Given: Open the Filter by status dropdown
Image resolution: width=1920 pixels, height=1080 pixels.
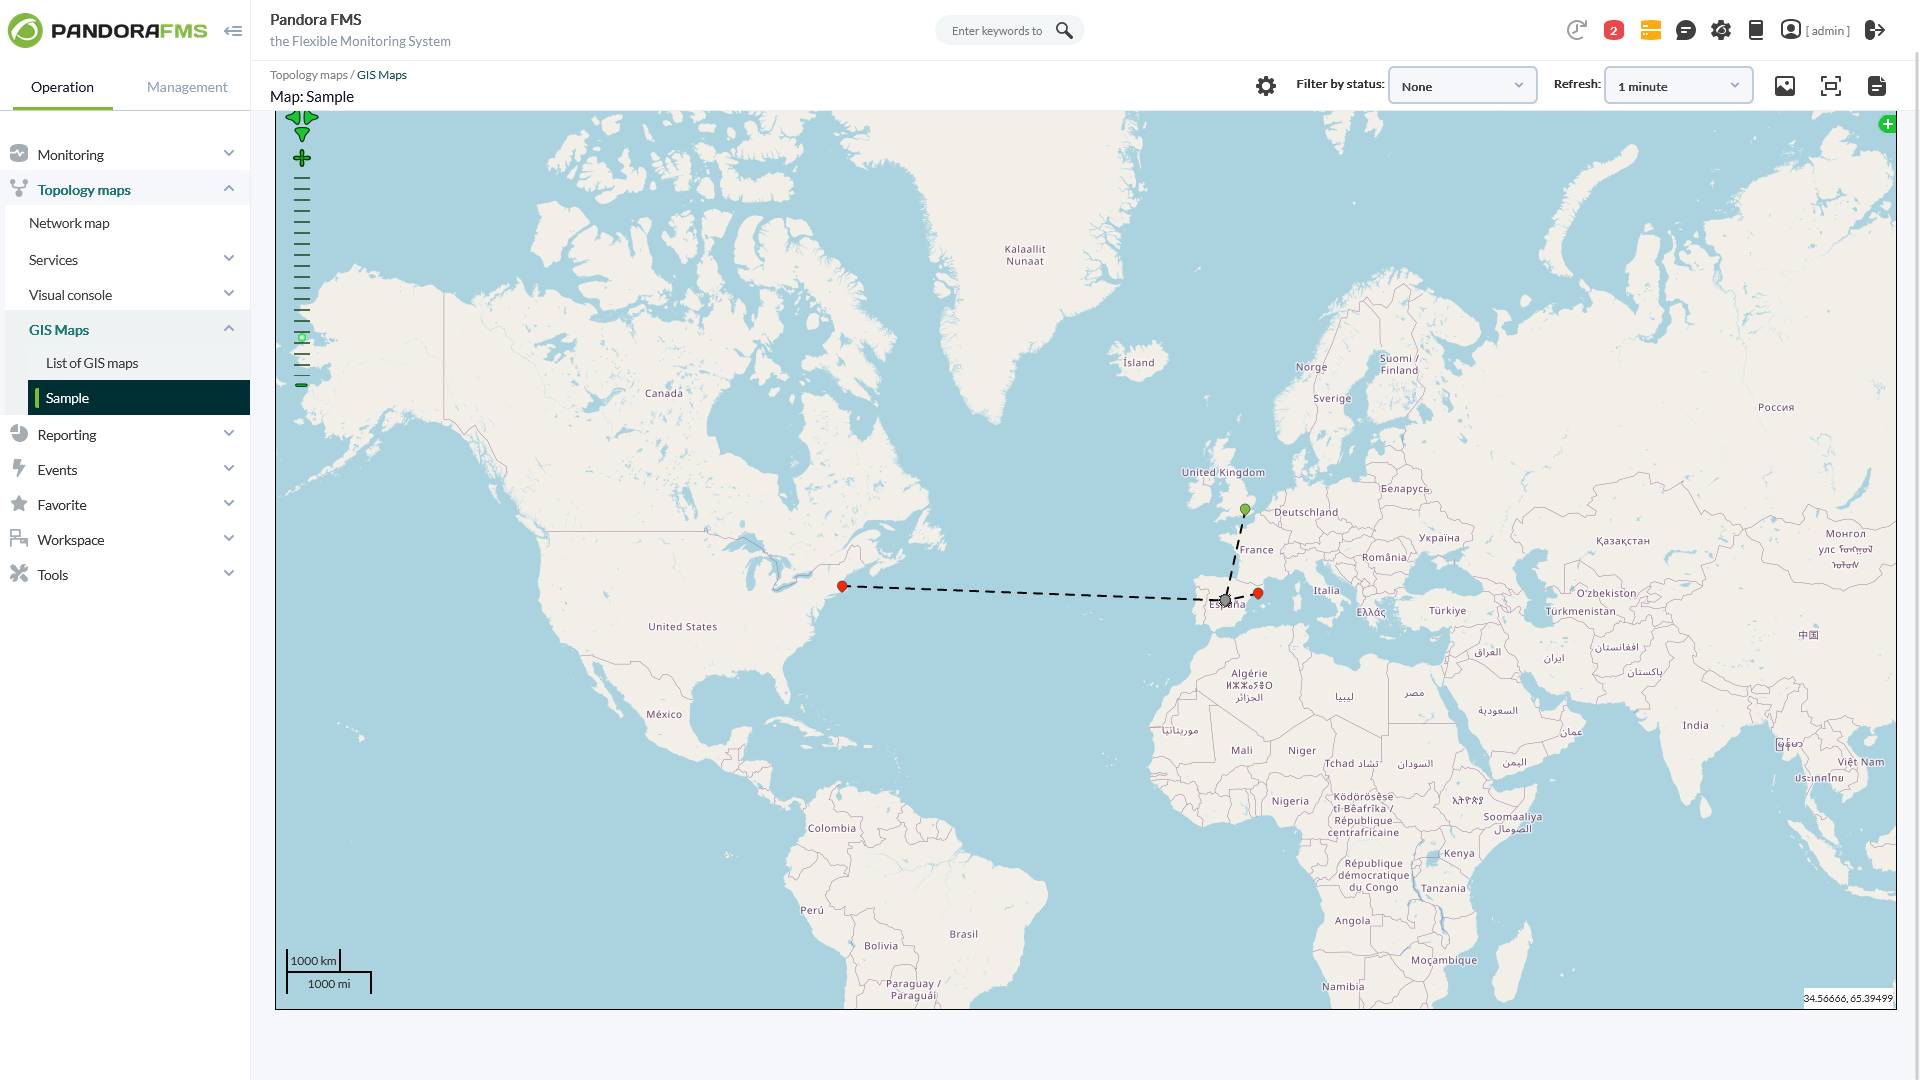Looking at the screenshot, I should (1461, 86).
